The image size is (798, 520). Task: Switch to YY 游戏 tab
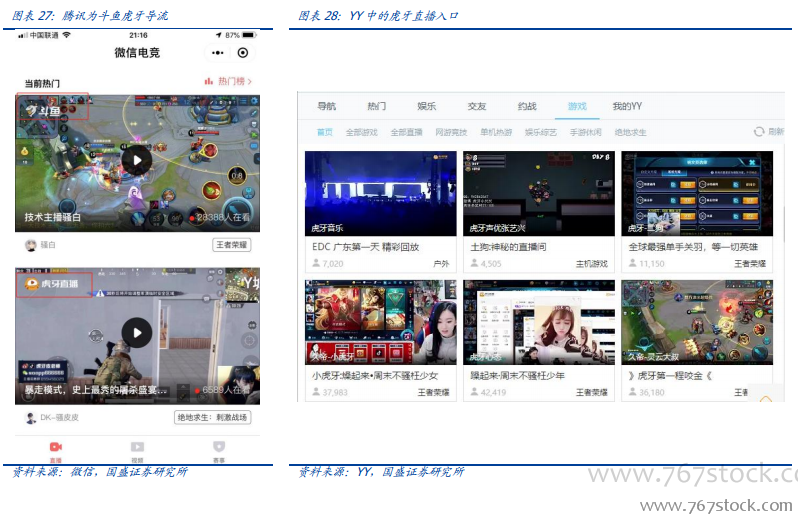pyautogui.click(x=577, y=106)
